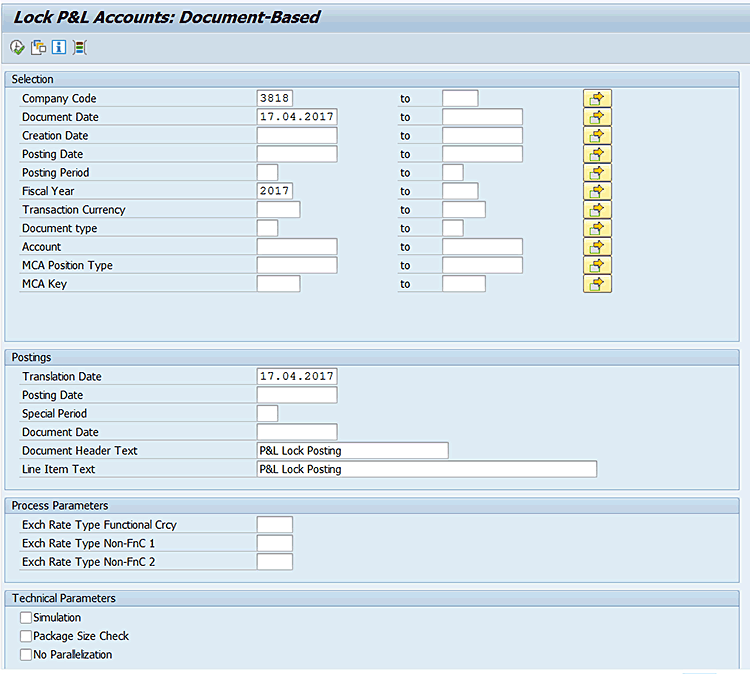Check the No Parallelization option
This screenshot has width=750, height=674.
(26, 654)
